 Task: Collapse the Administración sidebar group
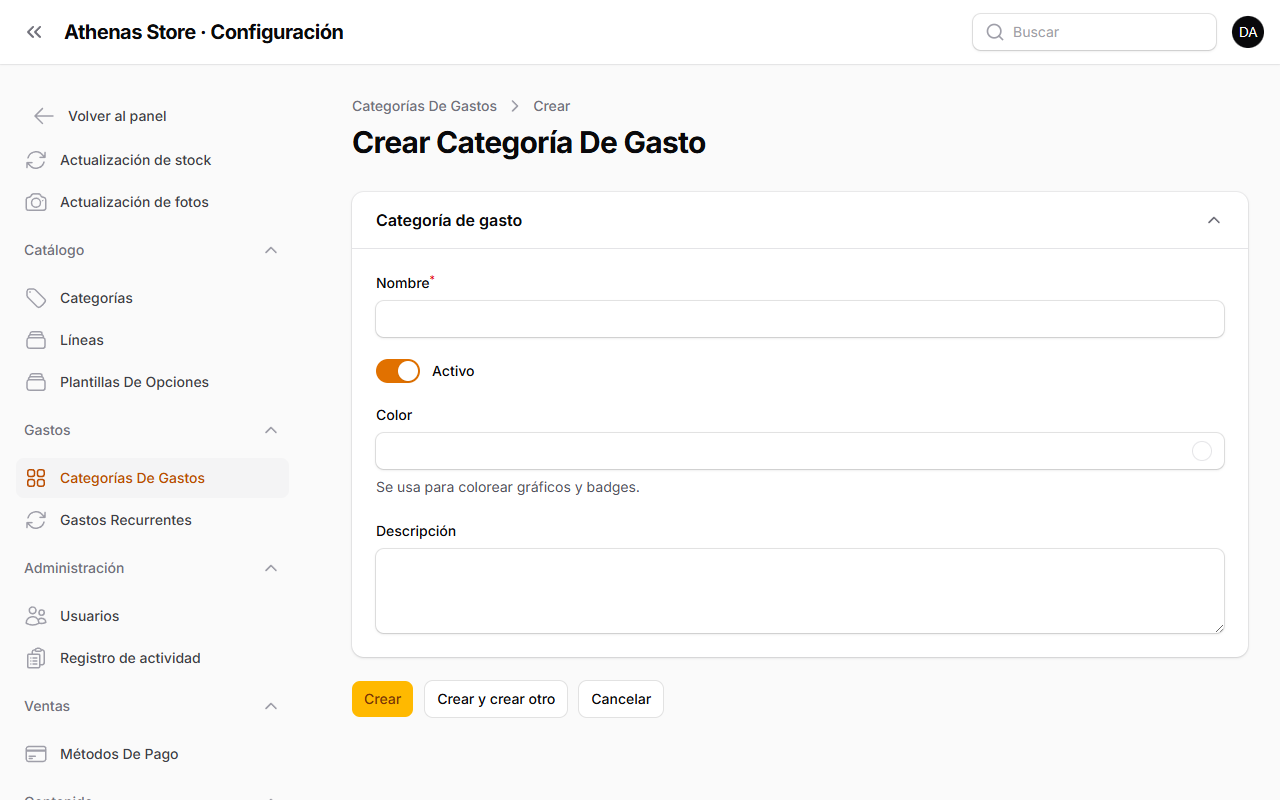pos(271,568)
